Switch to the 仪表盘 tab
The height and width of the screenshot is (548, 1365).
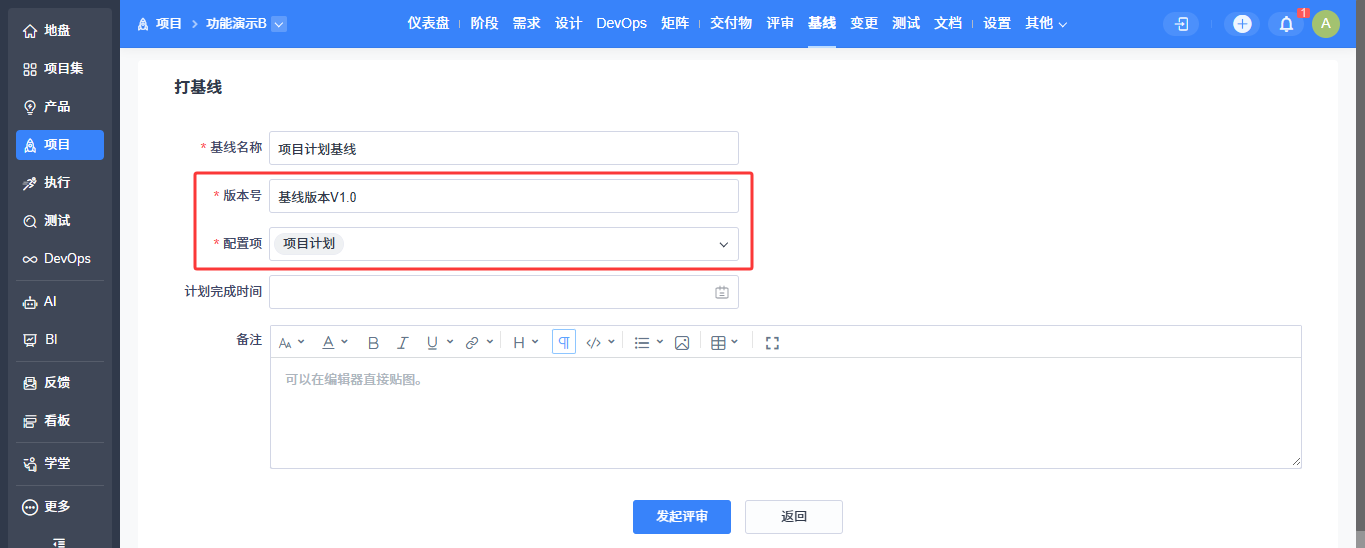[x=428, y=23]
